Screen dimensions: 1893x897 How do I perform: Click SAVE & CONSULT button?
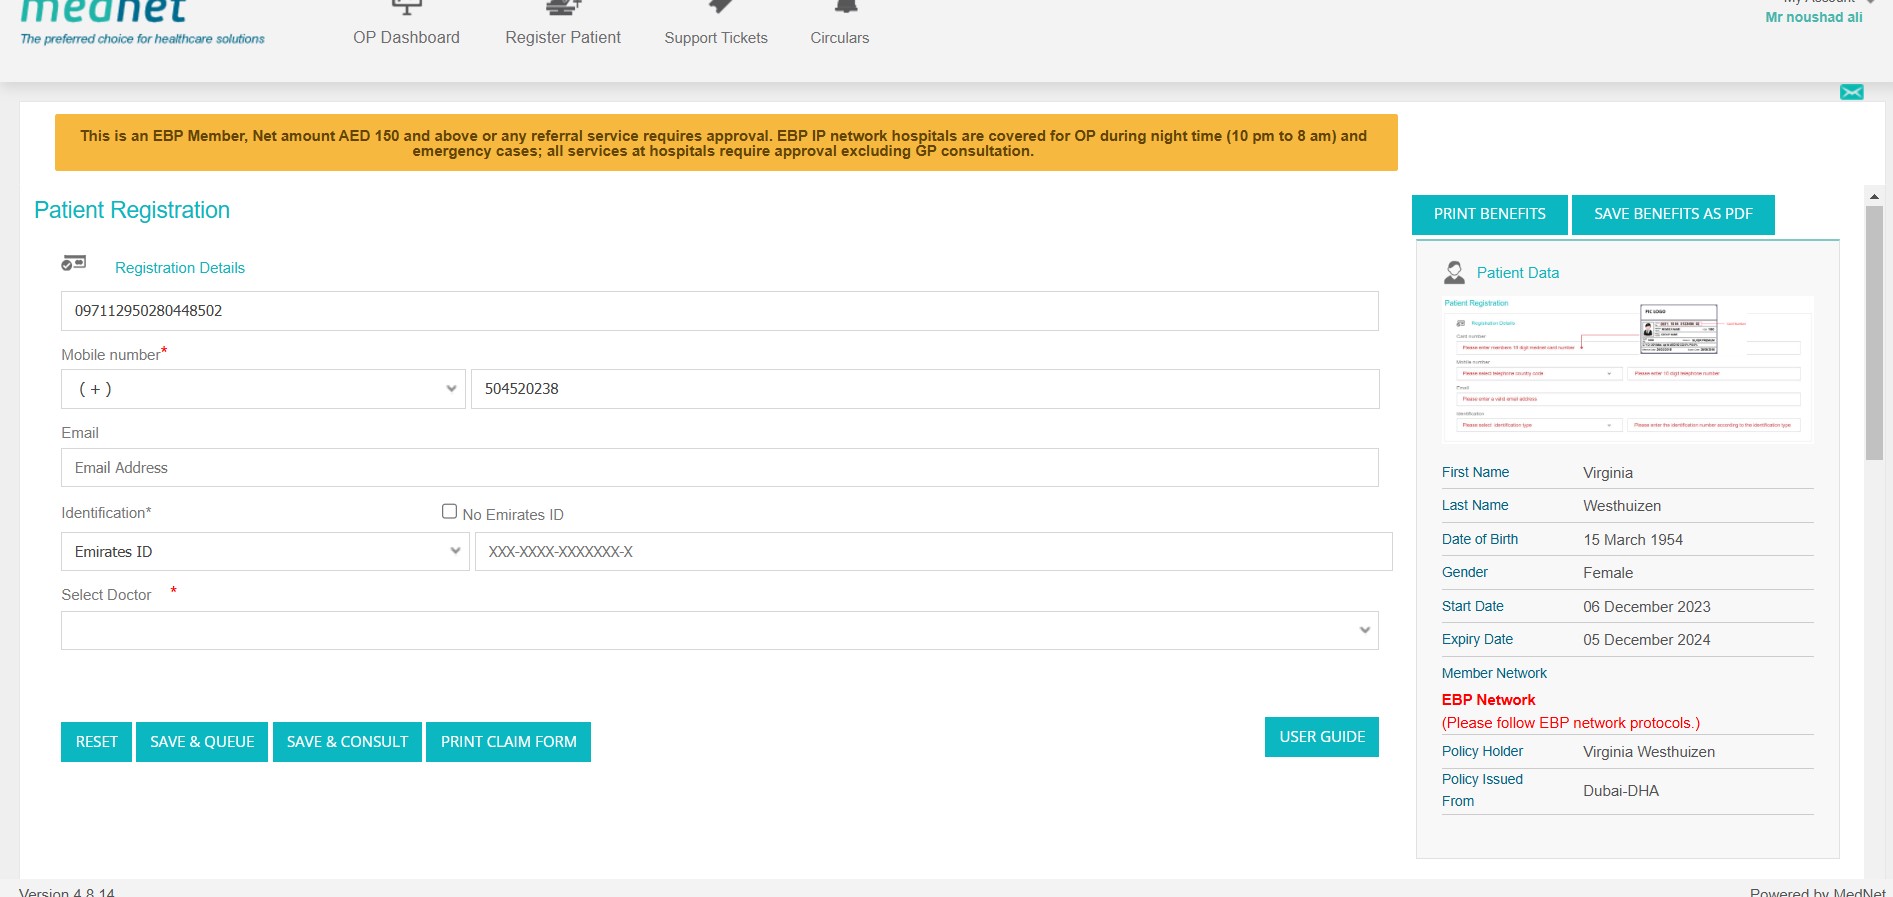347,742
